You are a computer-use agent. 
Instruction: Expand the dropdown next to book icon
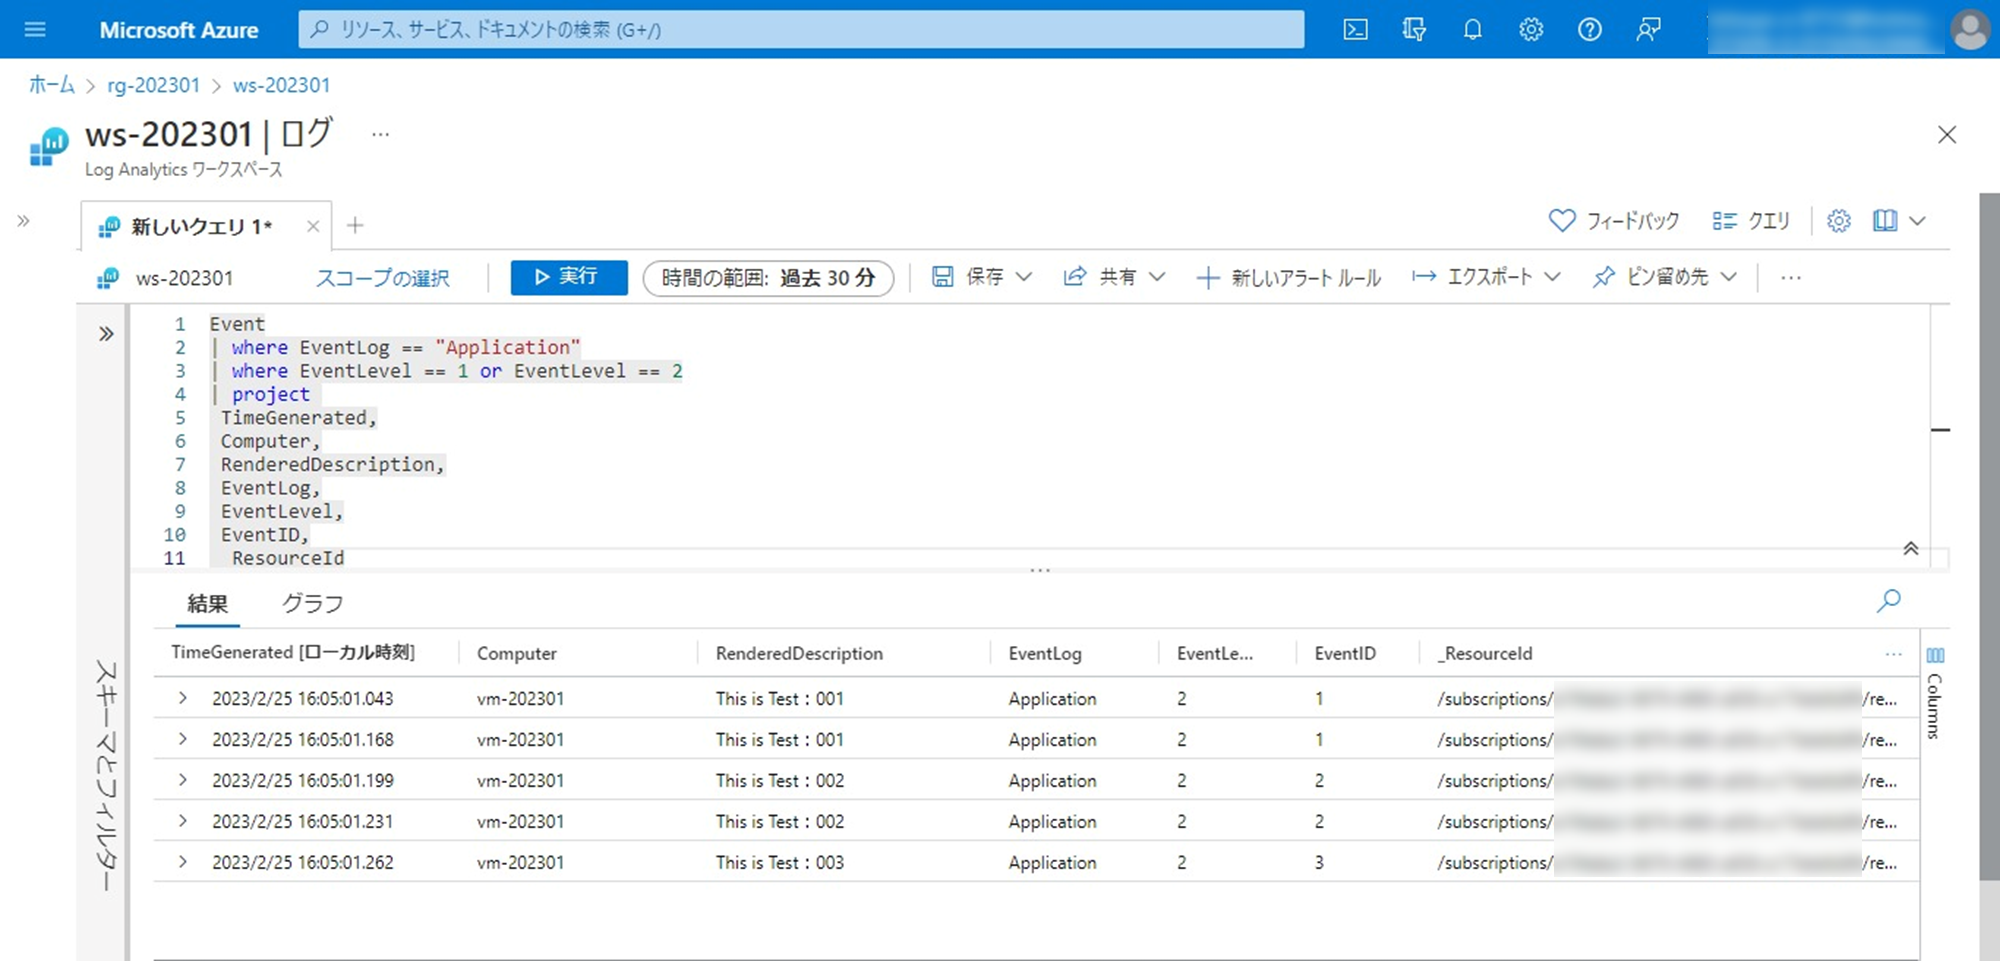(1917, 221)
